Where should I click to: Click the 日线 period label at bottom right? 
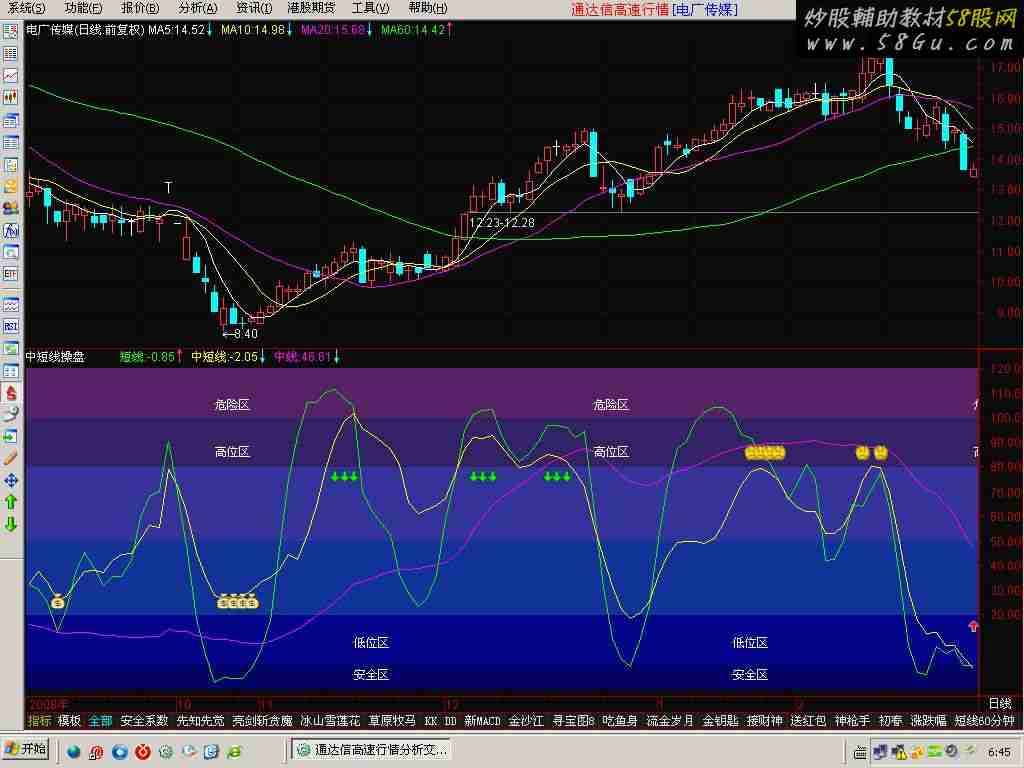click(x=1000, y=703)
